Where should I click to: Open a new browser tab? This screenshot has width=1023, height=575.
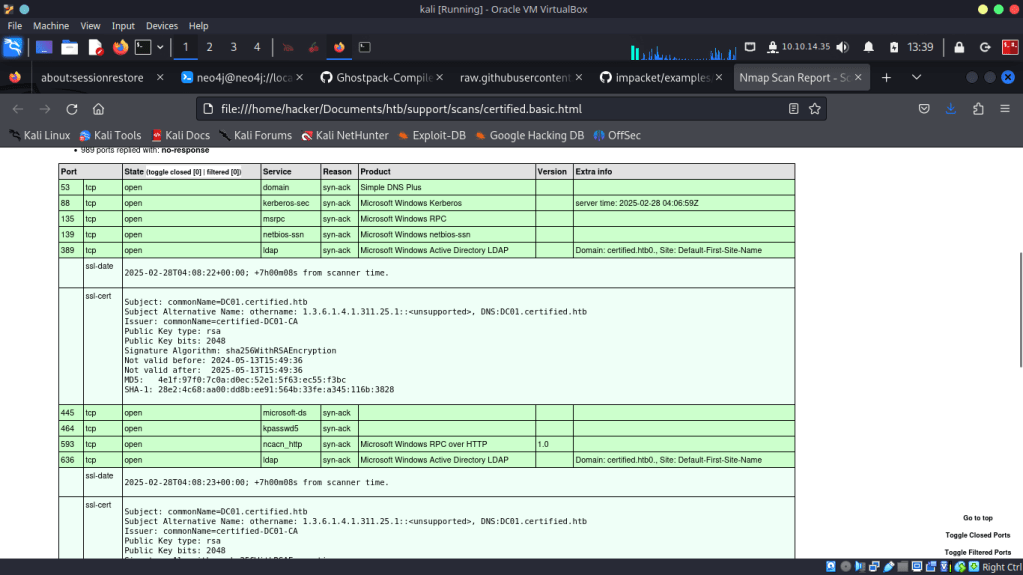886,77
